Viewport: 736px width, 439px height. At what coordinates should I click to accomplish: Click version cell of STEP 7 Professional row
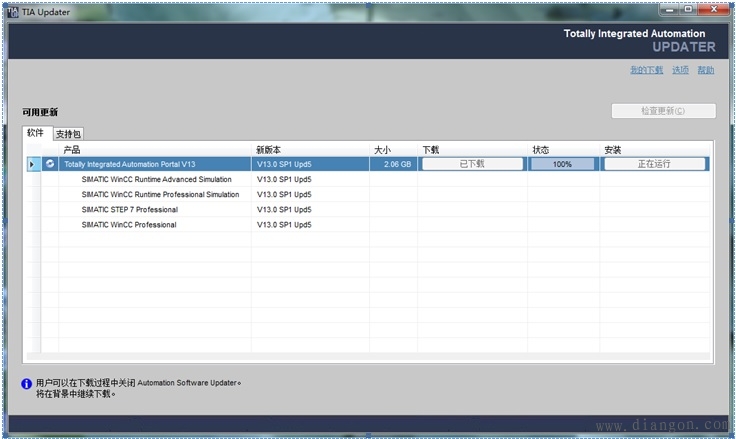[x=310, y=209]
